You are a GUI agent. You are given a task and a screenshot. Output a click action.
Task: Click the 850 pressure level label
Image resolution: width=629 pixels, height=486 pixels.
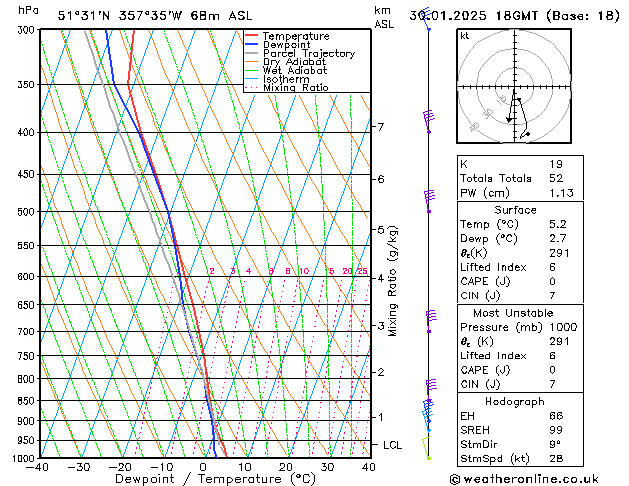28,401
